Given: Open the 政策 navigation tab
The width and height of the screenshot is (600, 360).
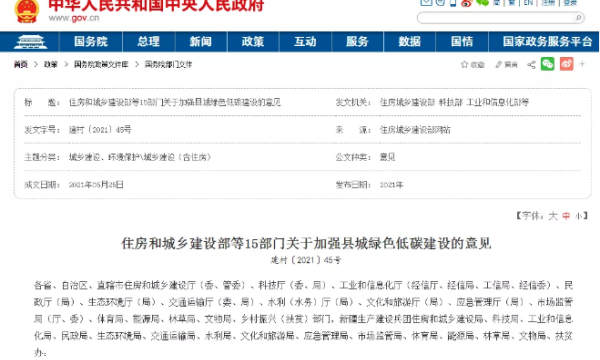Looking at the screenshot, I should pyautogui.click(x=253, y=42).
